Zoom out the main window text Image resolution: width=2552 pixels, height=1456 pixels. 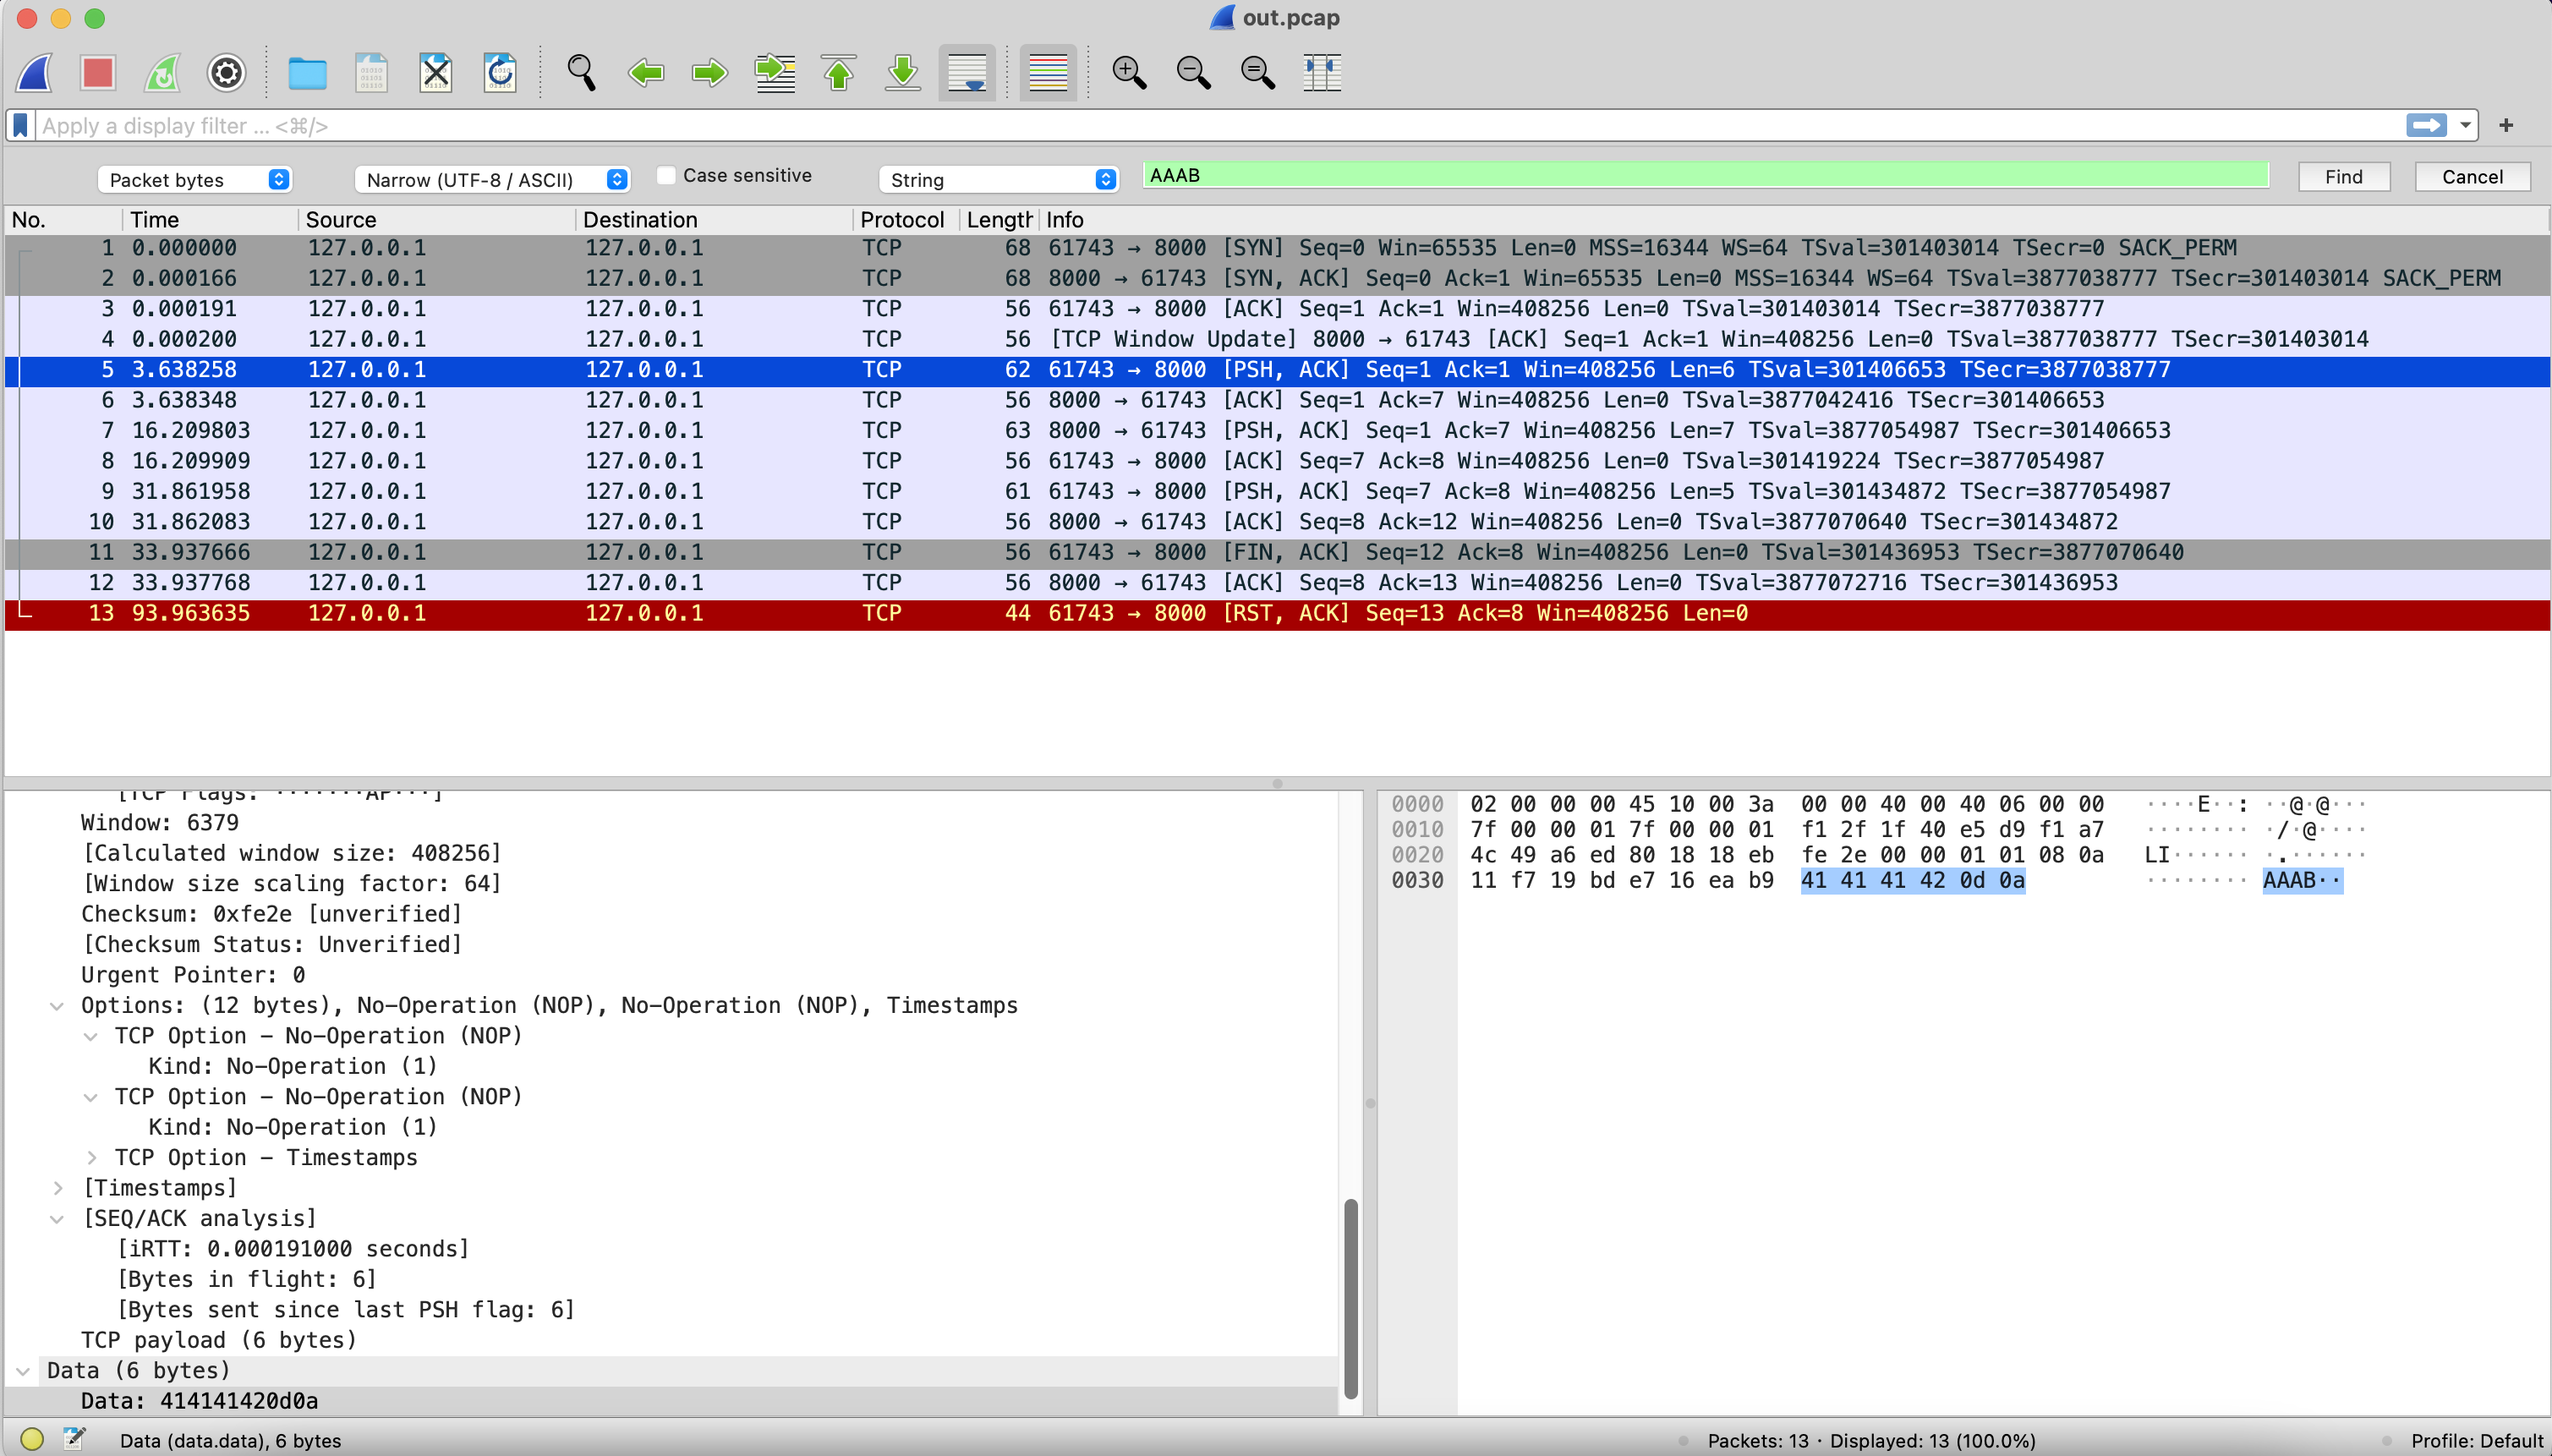(x=1193, y=72)
